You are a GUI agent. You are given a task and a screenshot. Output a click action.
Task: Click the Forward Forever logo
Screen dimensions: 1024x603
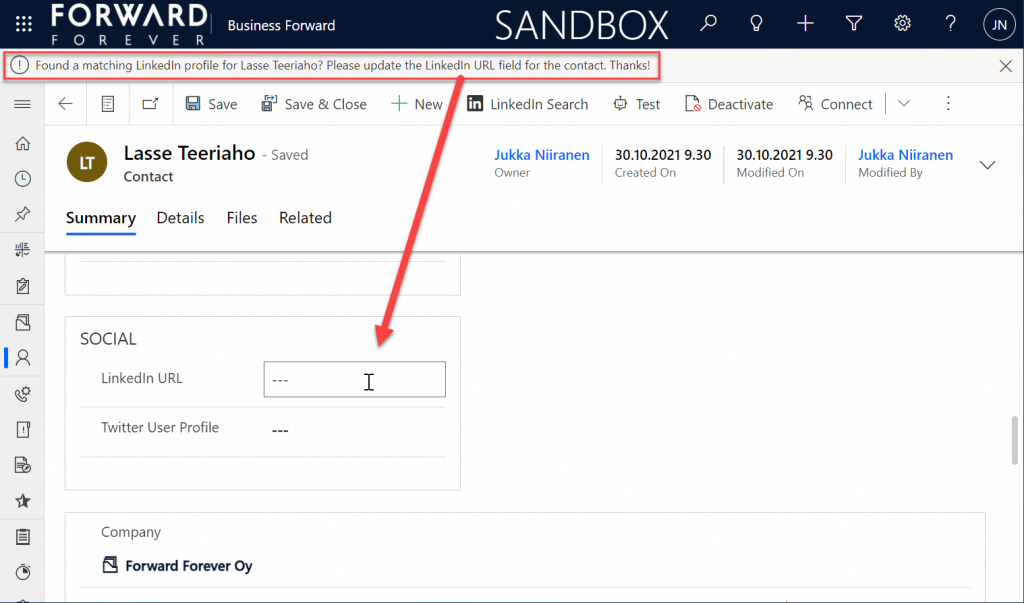[129, 25]
